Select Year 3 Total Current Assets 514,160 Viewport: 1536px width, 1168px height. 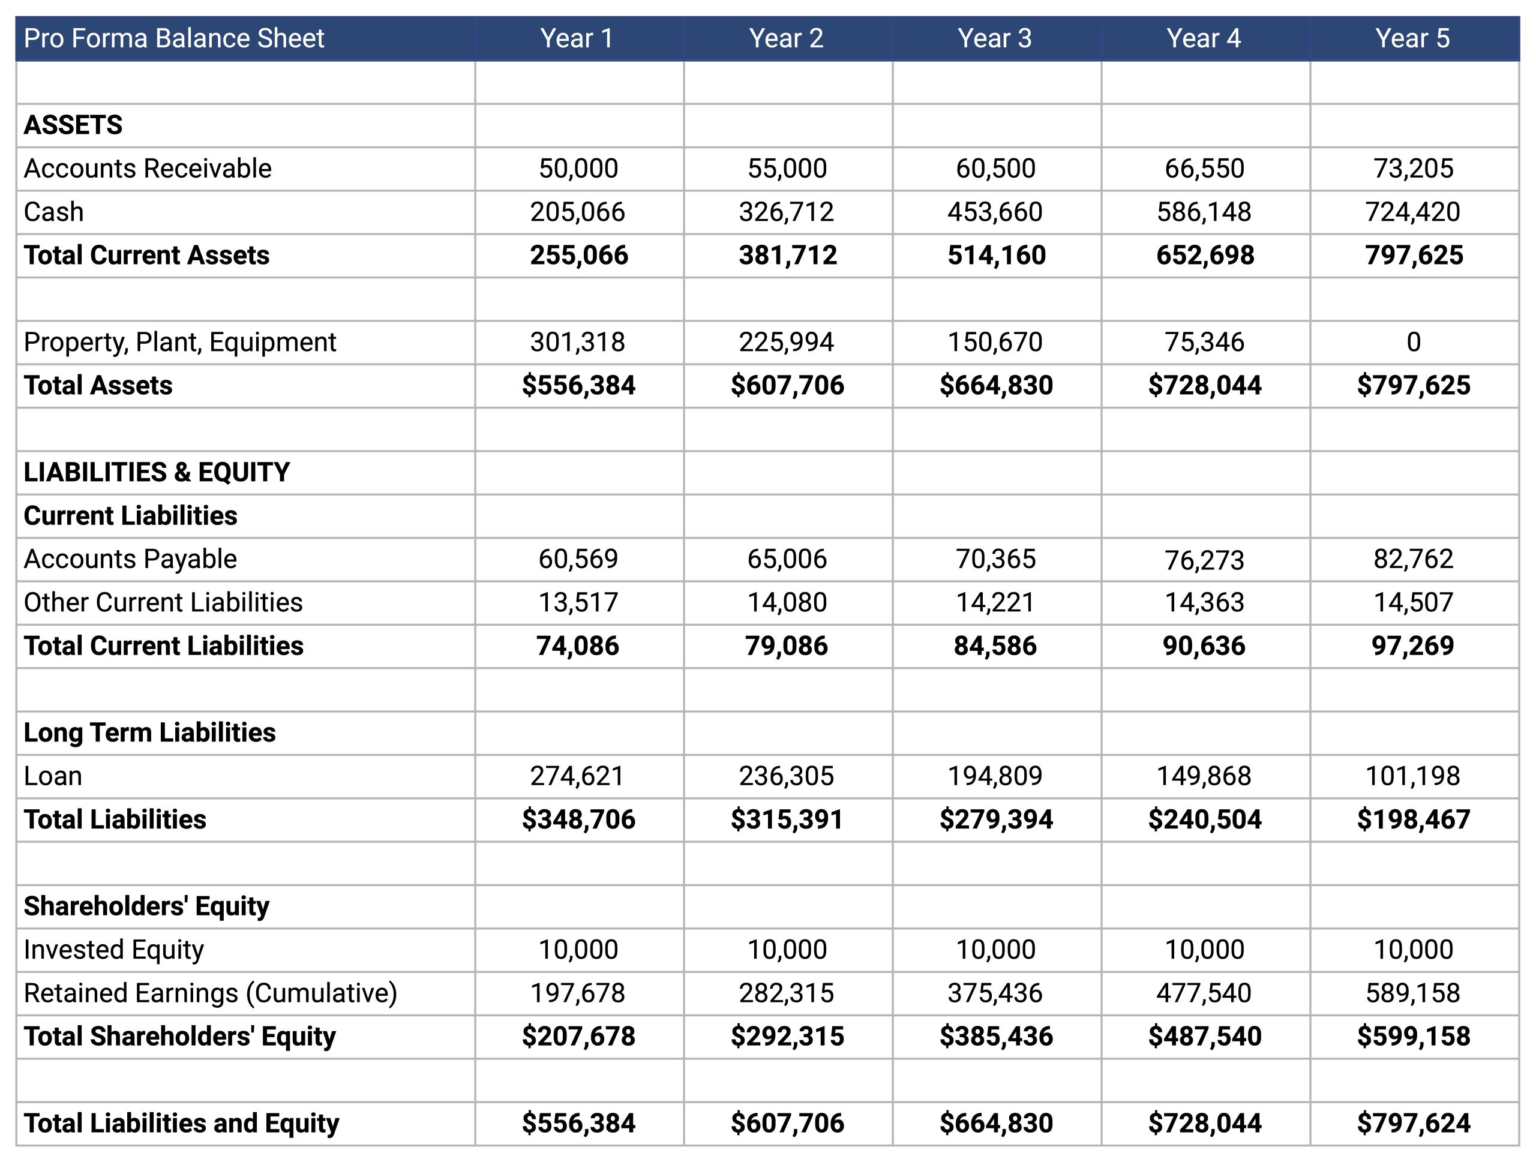[x=996, y=256]
